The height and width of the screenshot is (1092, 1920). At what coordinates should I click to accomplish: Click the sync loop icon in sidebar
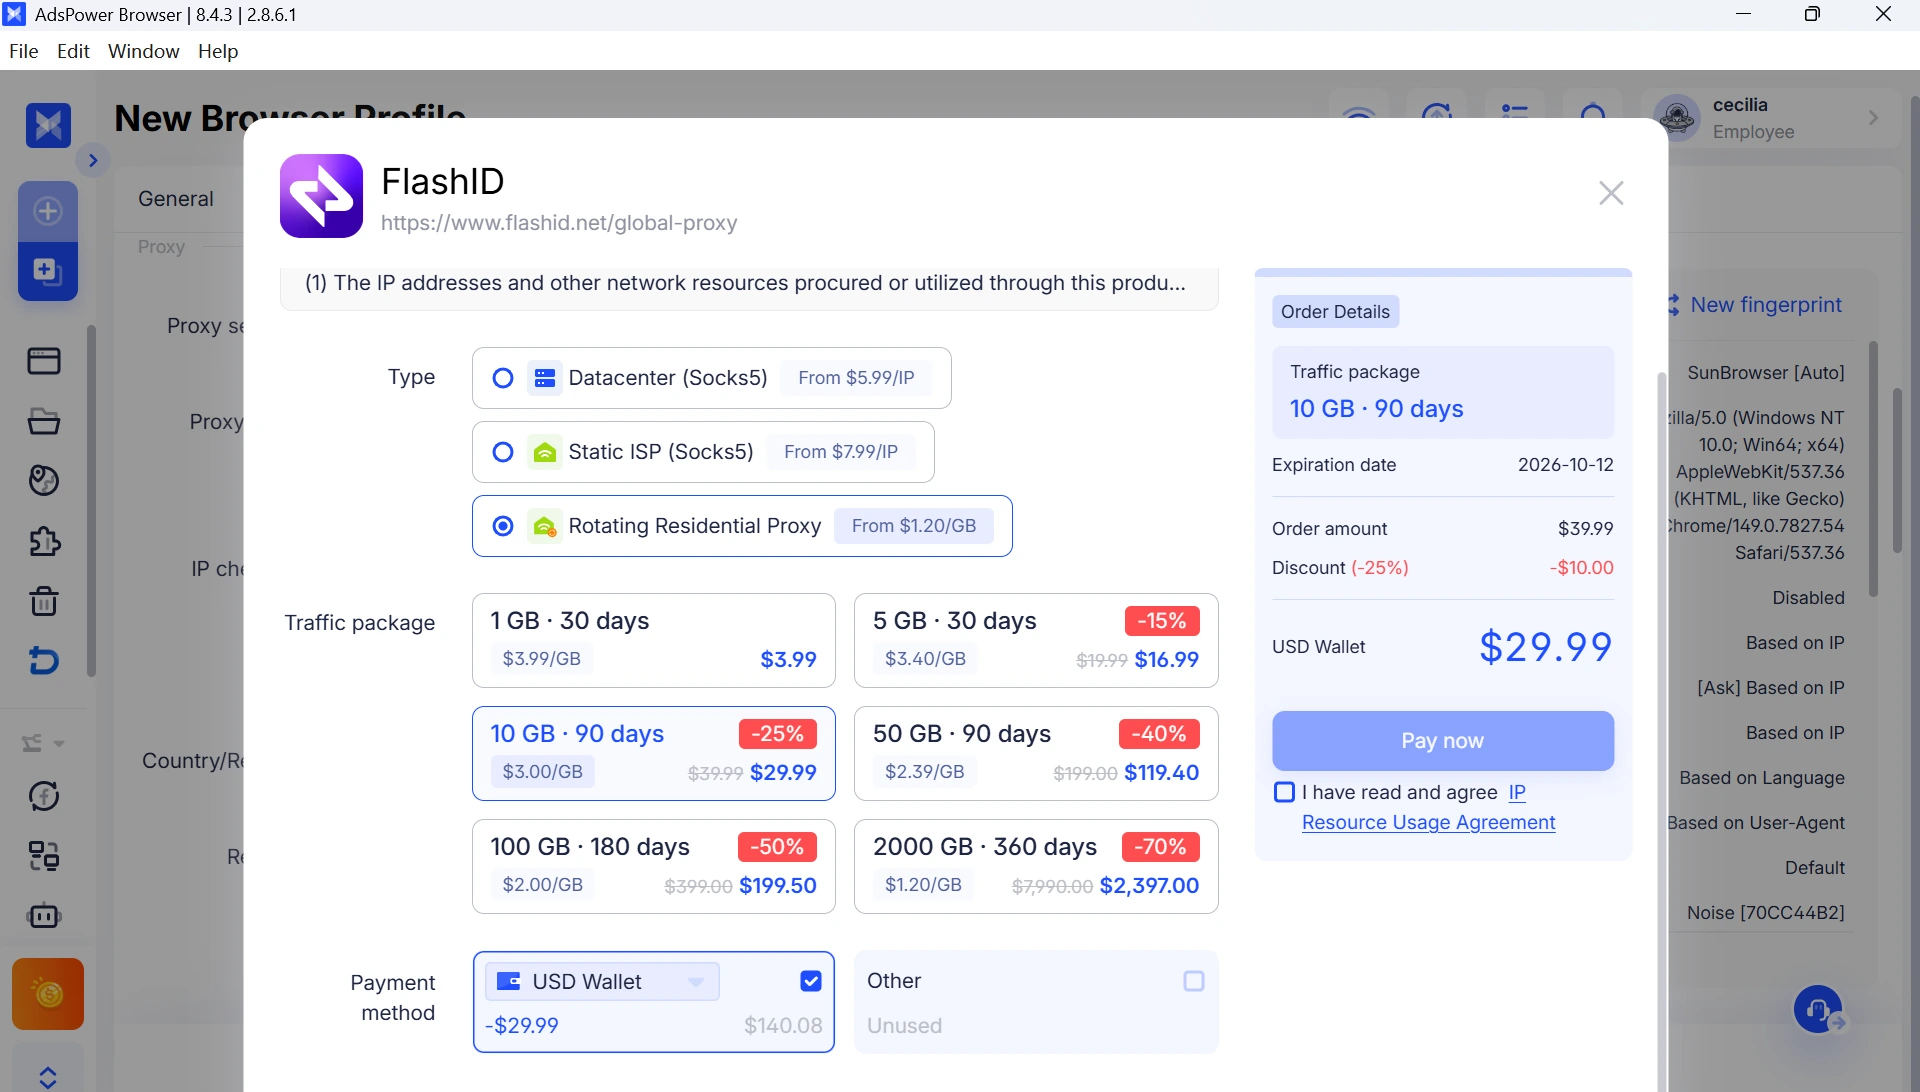pyautogui.click(x=44, y=661)
